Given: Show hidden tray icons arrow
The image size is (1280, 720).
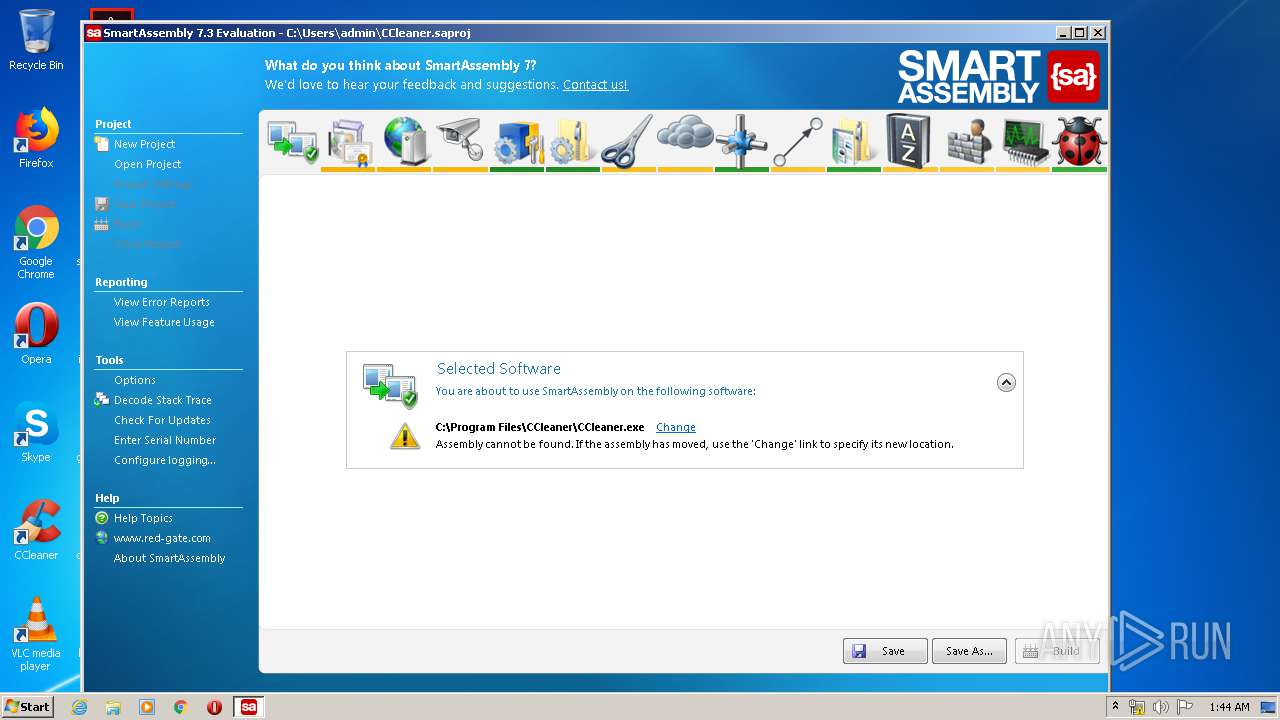Looking at the screenshot, I should click(x=1116, y=707).
